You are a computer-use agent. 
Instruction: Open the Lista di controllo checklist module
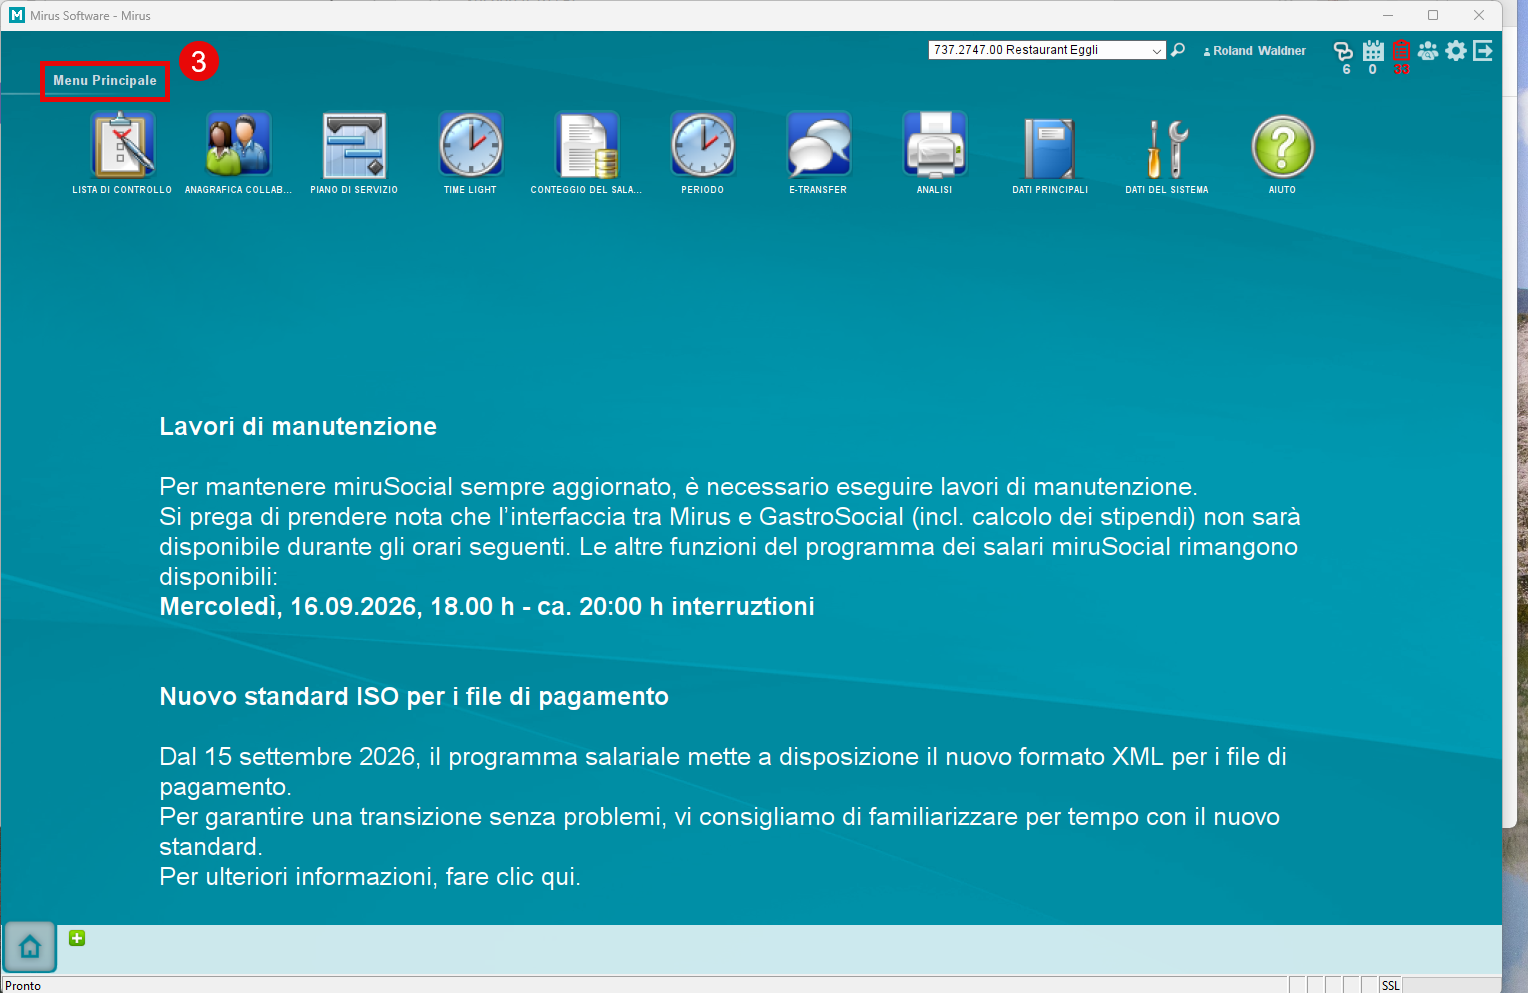(x=122, y=146)
